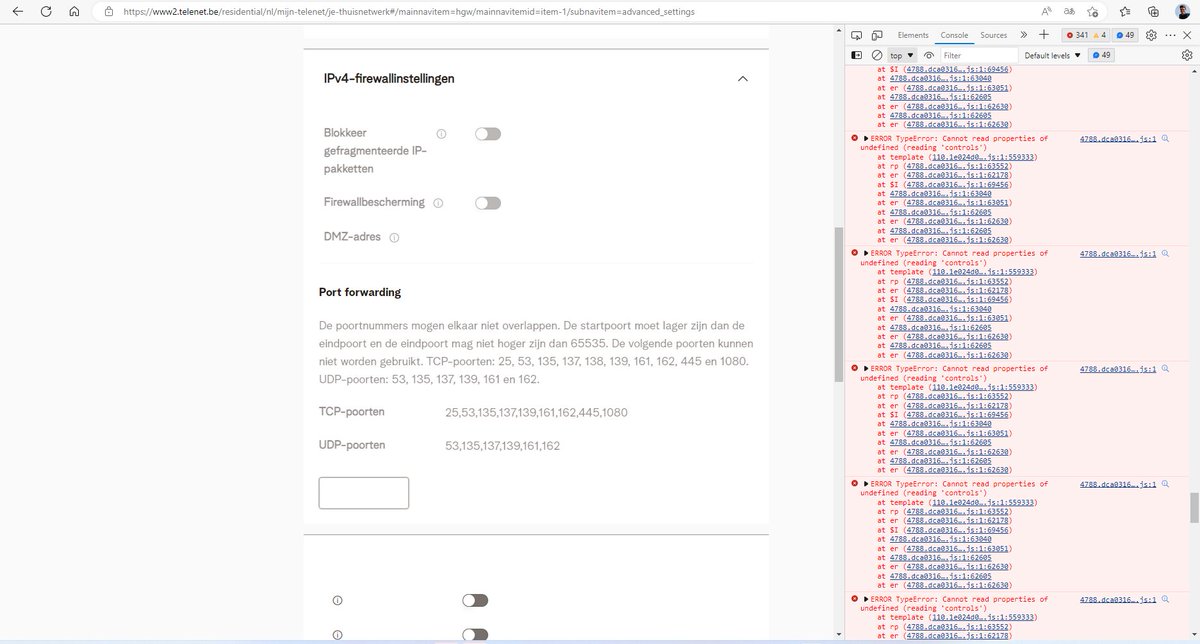Open the Translate page option
The image size is (1200, 644).
(x=1070, y=12)
